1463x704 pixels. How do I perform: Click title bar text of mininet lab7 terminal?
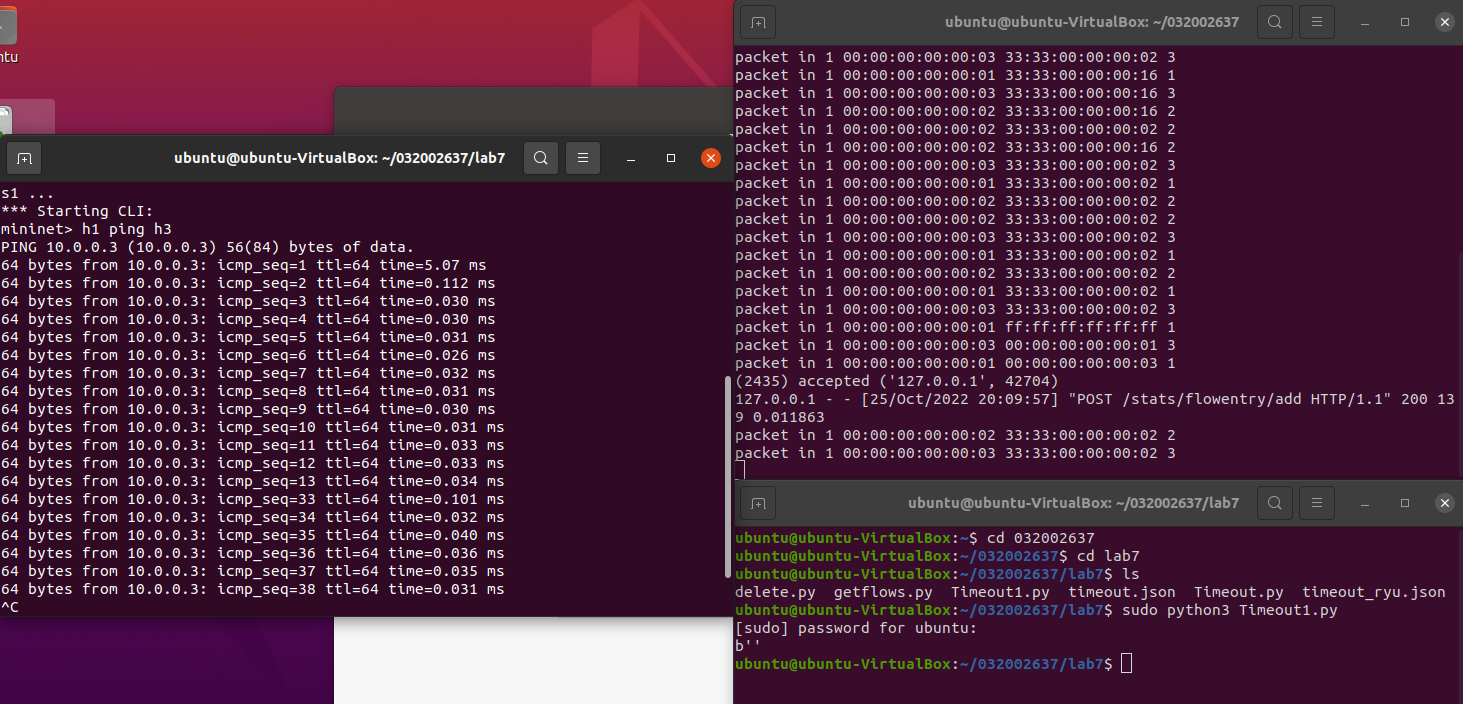click(x=339, y=158)
